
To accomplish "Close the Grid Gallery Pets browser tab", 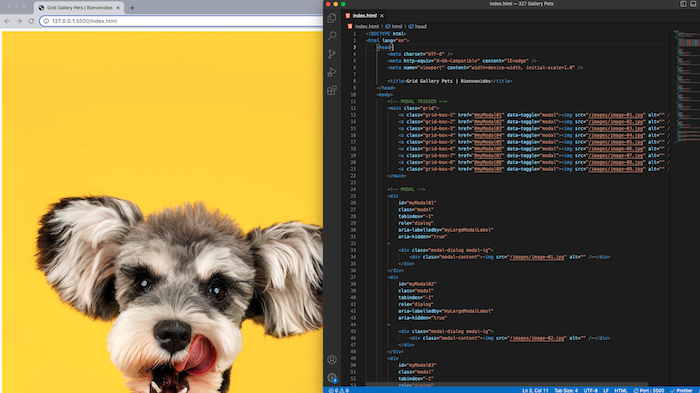I will click(118, 8).
